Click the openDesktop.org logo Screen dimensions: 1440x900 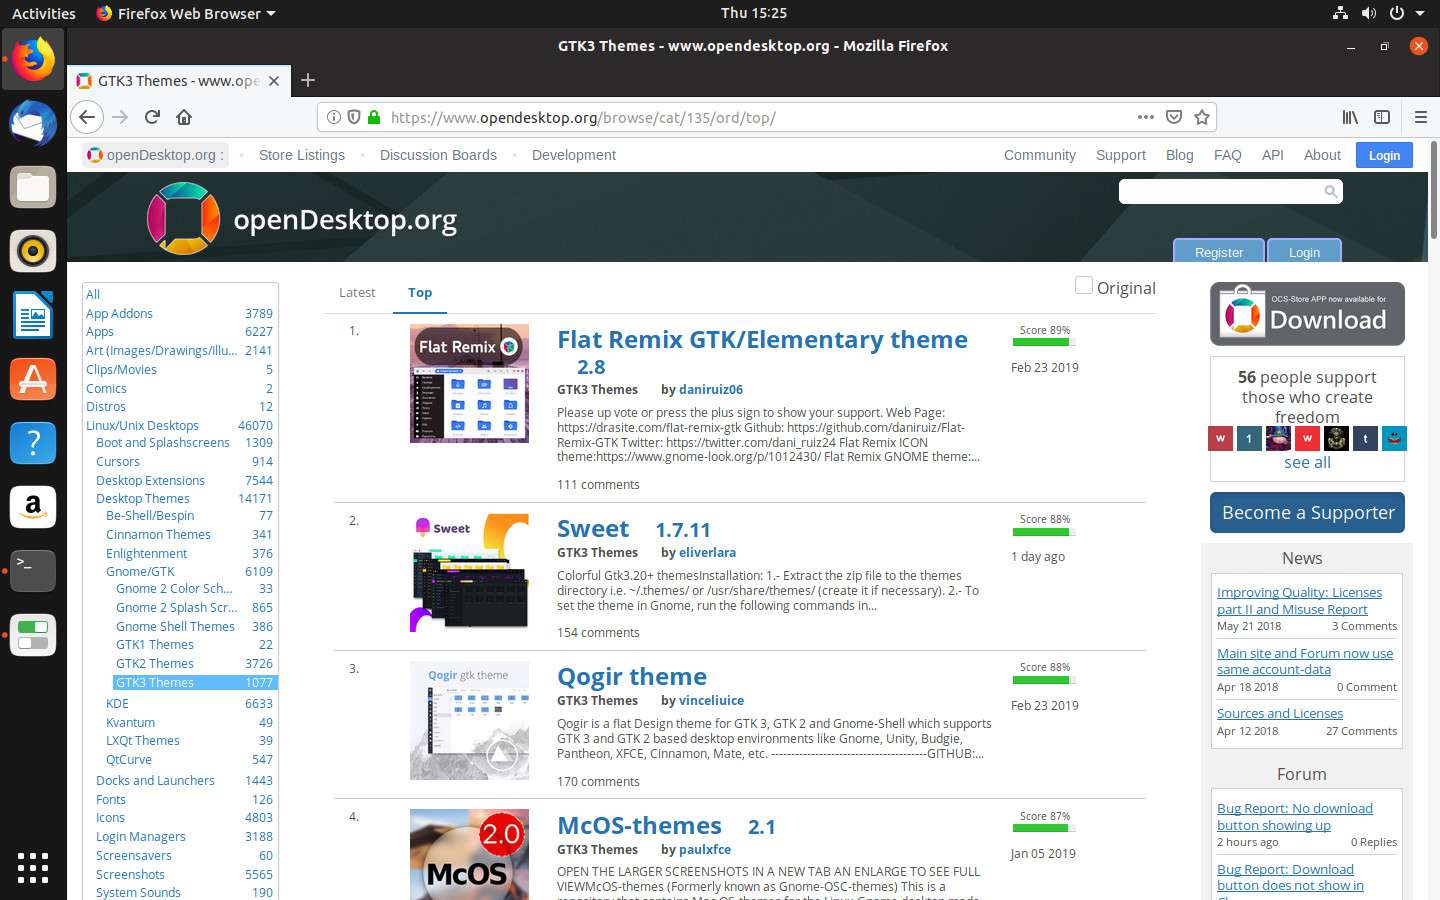[303, 218]
